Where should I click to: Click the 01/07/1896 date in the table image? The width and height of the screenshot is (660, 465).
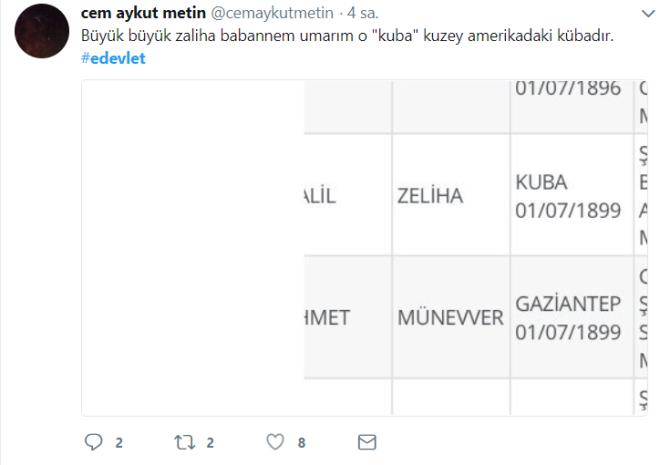[x=568, y=88]
